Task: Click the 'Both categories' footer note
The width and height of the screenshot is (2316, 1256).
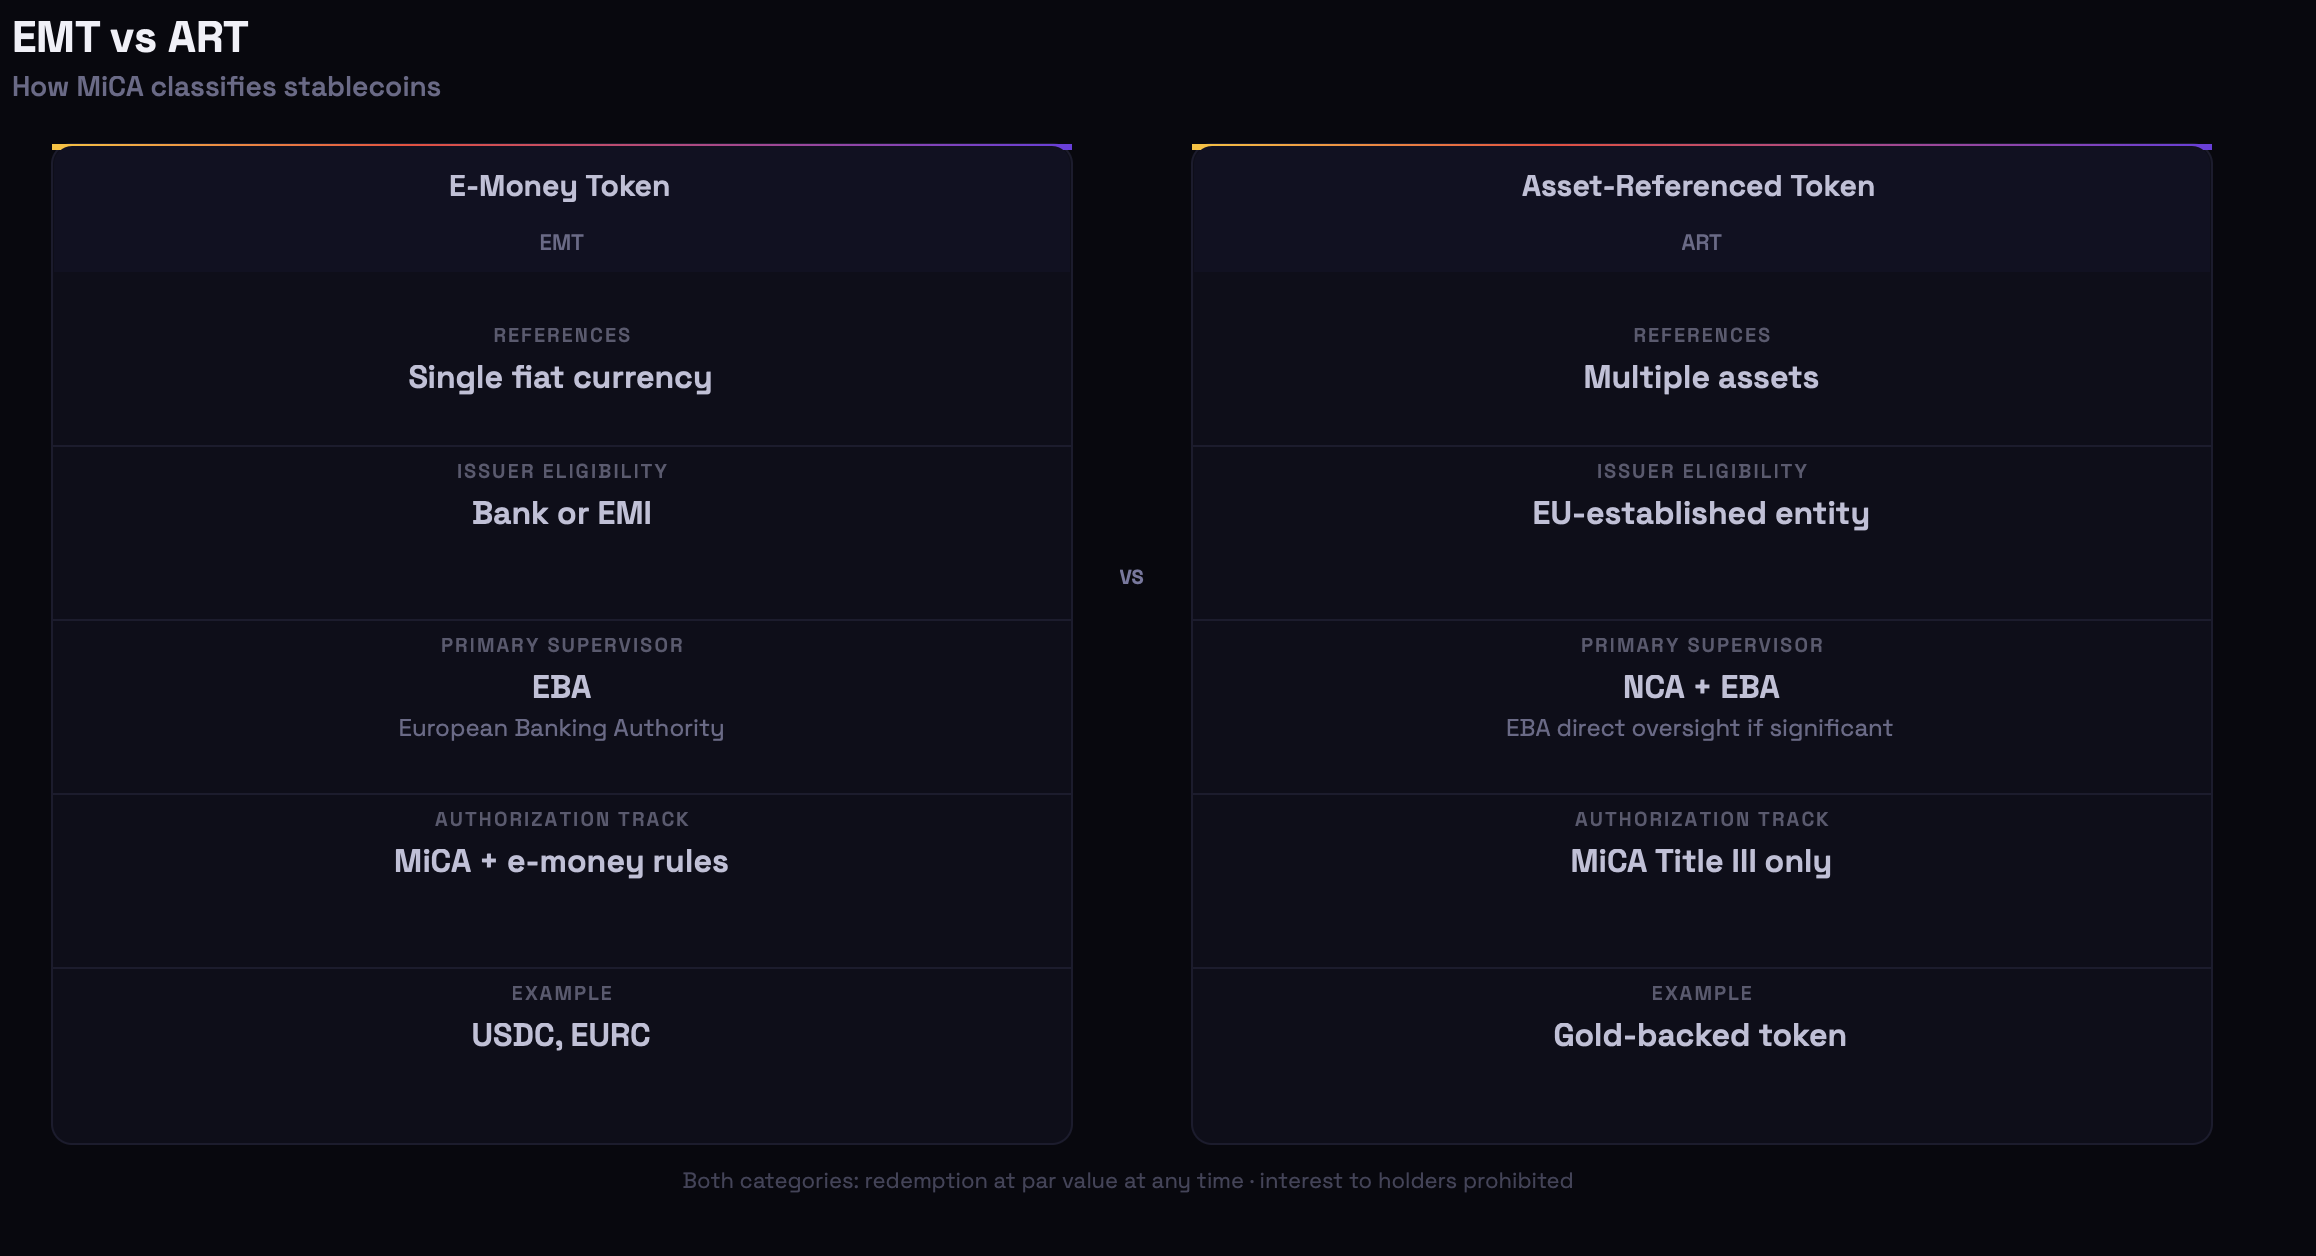Action: [x=1128, y=1181]
